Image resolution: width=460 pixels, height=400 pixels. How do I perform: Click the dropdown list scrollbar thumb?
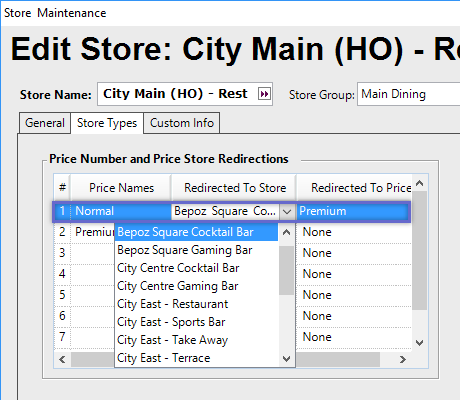286,270
